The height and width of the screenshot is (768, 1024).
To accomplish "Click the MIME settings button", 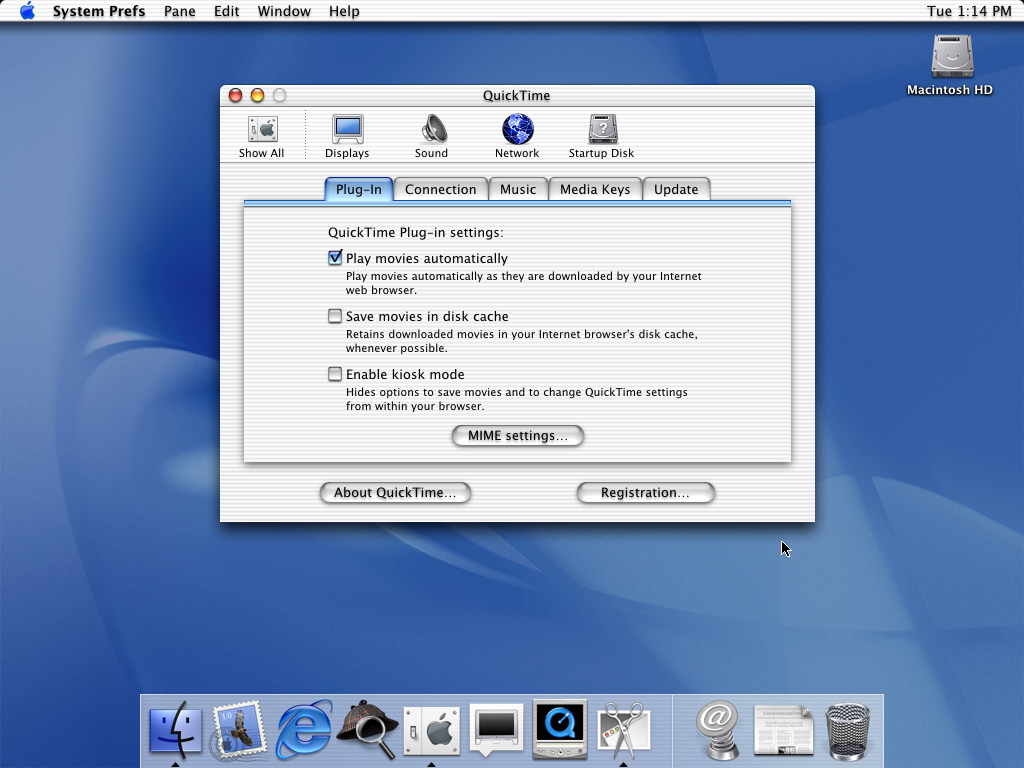I will tap(517, 436).
